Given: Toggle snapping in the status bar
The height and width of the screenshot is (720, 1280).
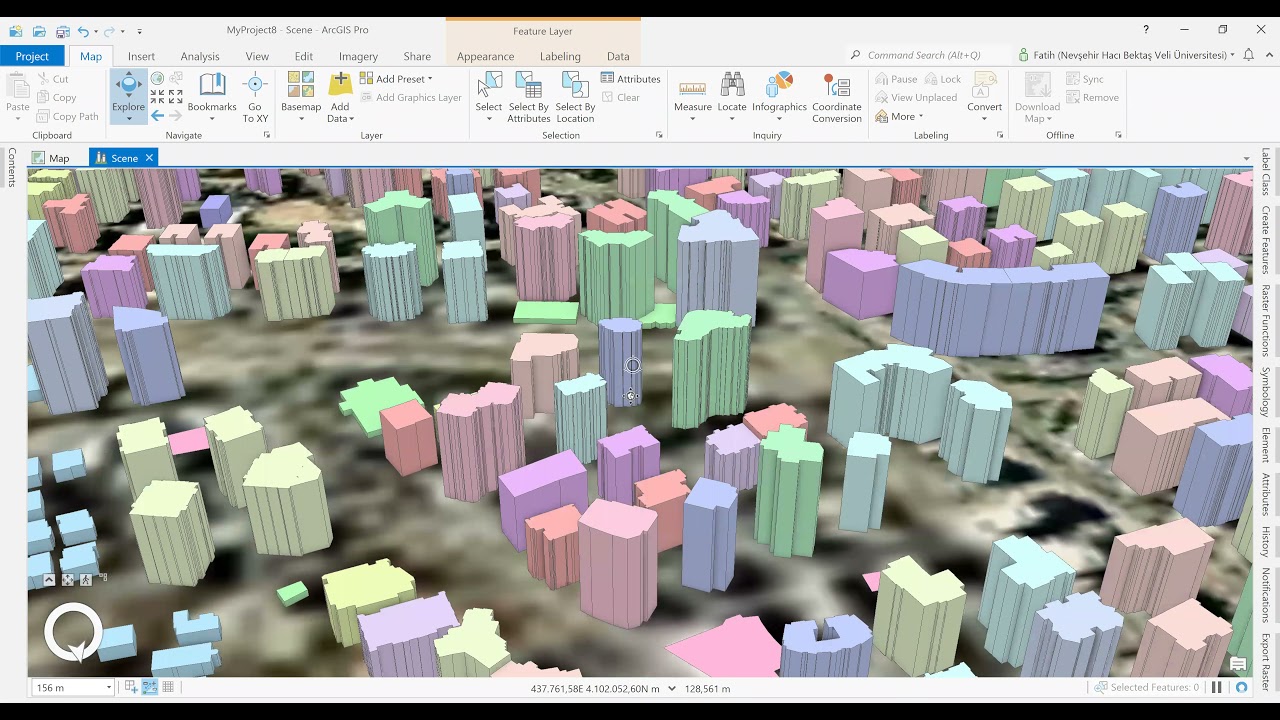Looking at the screenshot, I should 149,687.
